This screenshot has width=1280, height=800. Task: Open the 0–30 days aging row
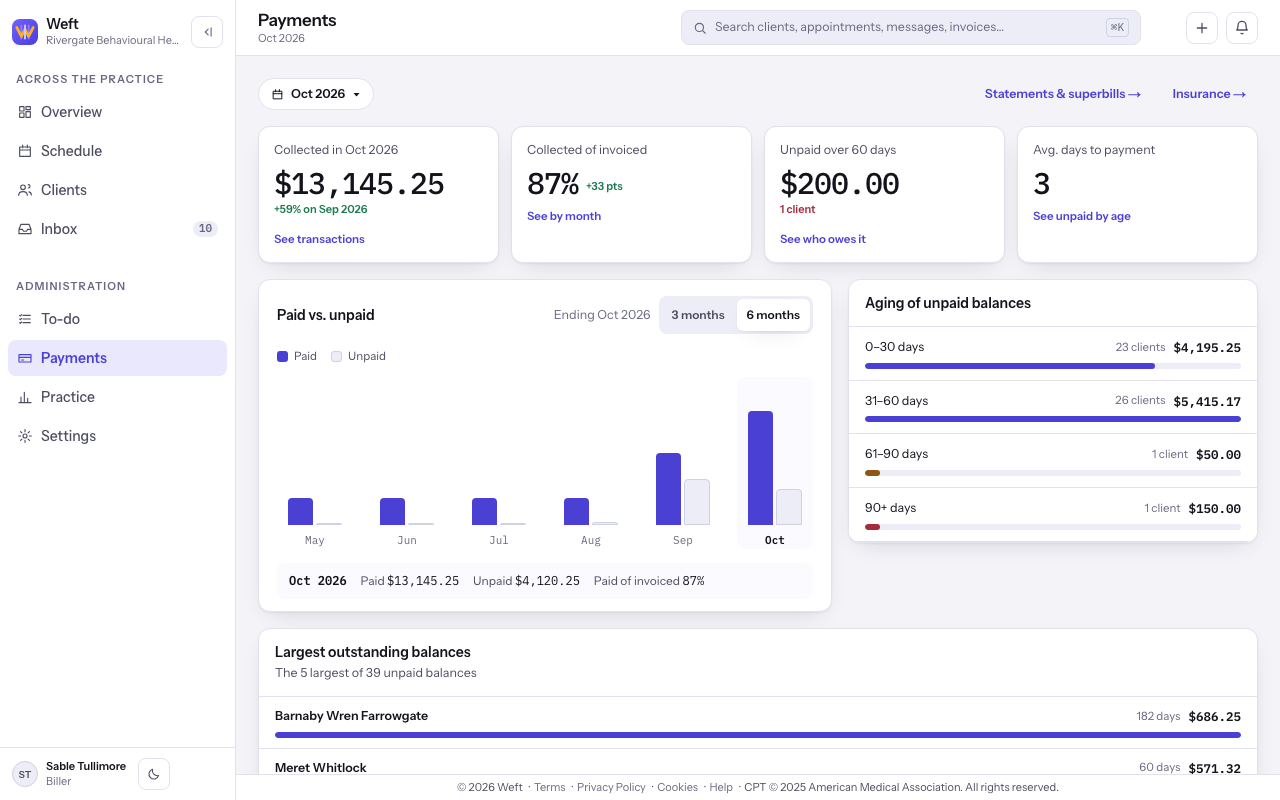click(1053, 354)
